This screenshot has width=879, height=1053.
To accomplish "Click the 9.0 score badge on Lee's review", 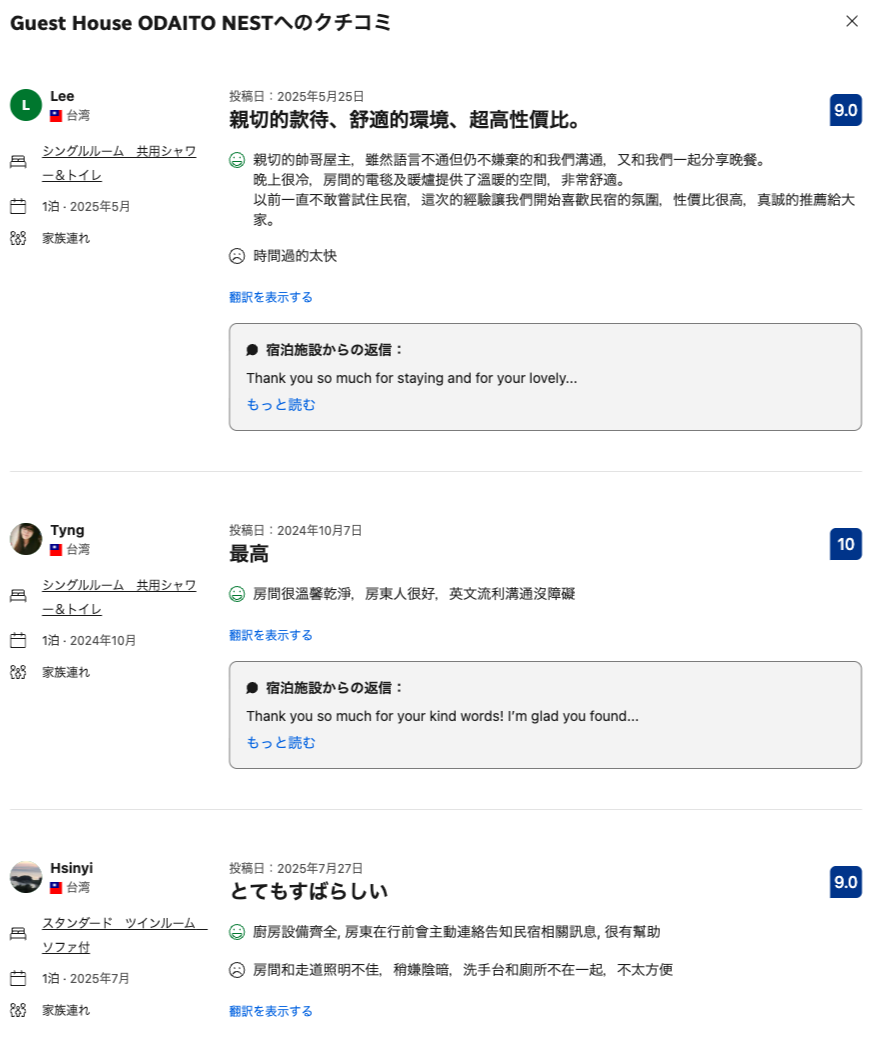I will 845,110.
